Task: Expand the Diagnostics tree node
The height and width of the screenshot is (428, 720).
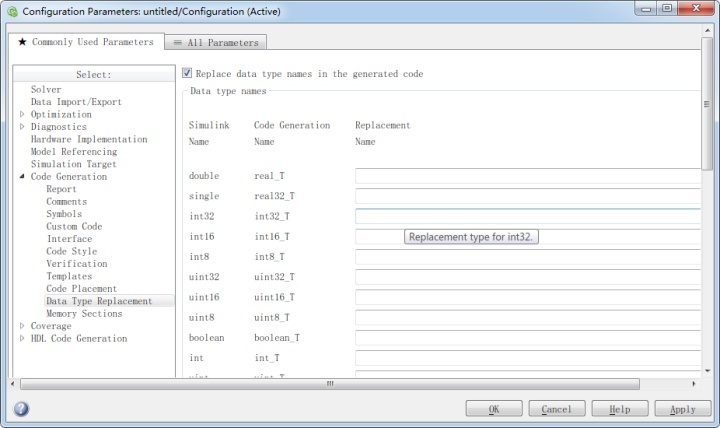Action: click(x=22, y=126)
